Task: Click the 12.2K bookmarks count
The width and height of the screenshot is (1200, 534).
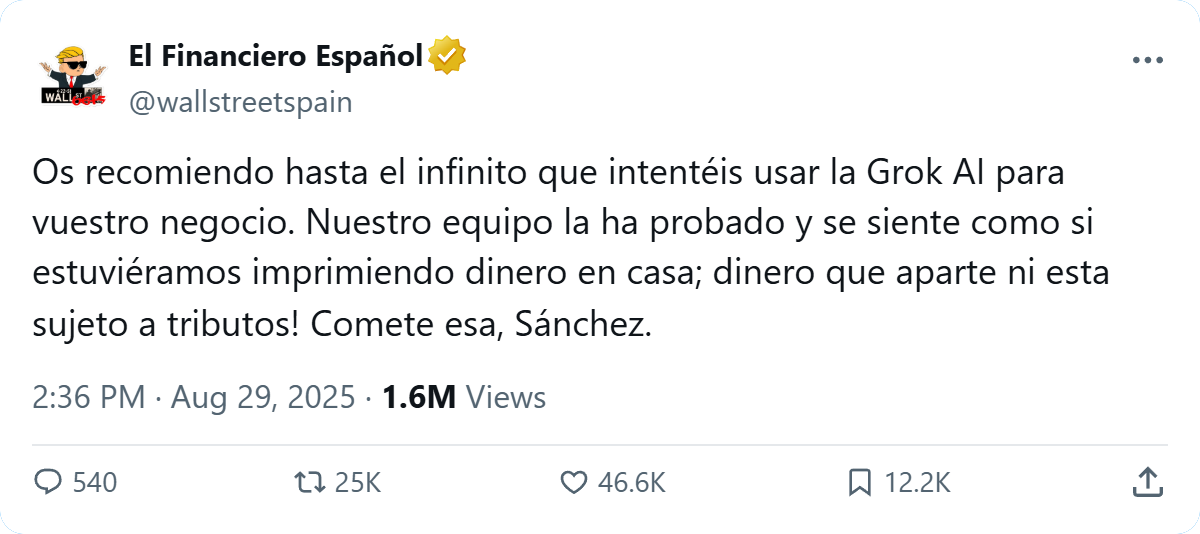Action: [917, 483]
